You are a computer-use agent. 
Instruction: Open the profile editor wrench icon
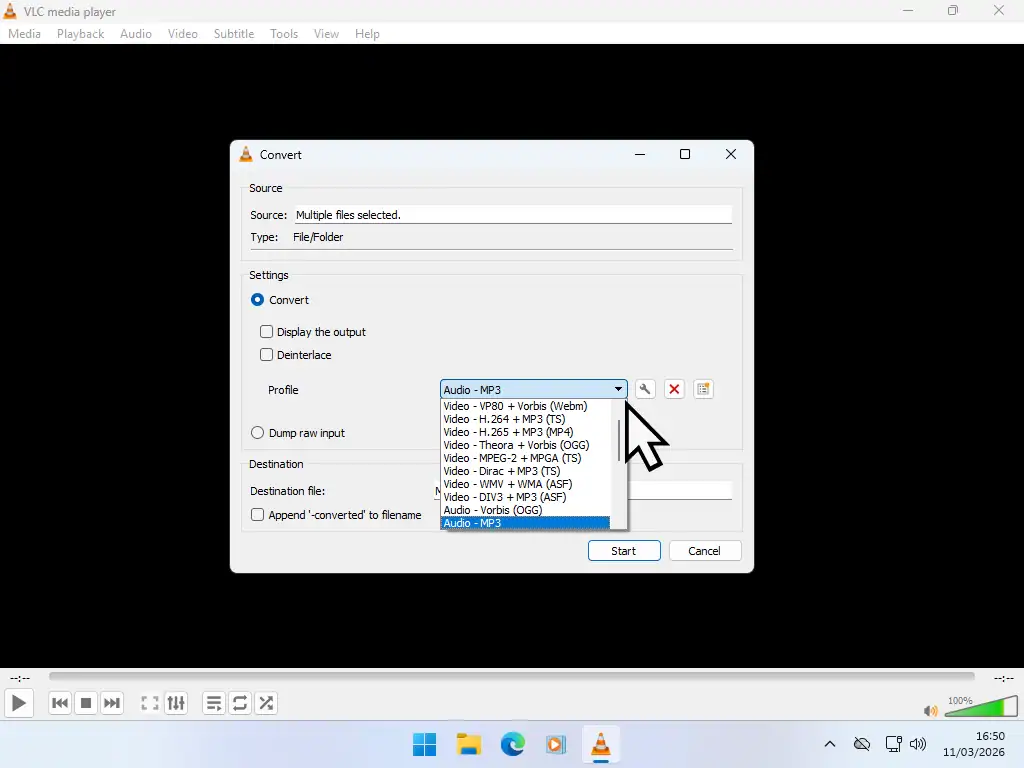pos(644,389)
